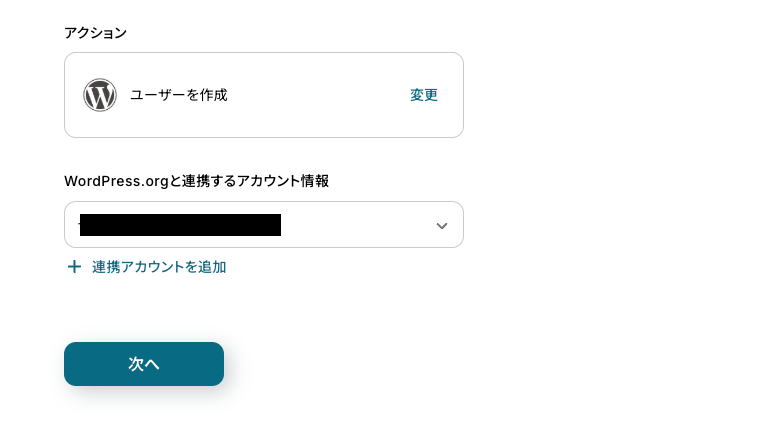The height and width of the screenshot is (432, 764).
Task: Click the アクション section label
Action: pyautogui.click(x=95, y=33)
